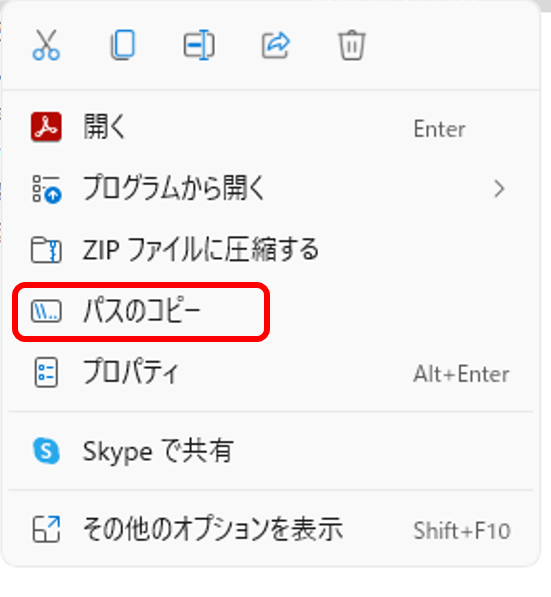Click the path copy icon with backslashes
551x597 pixels.
click(x=46, y=311)
